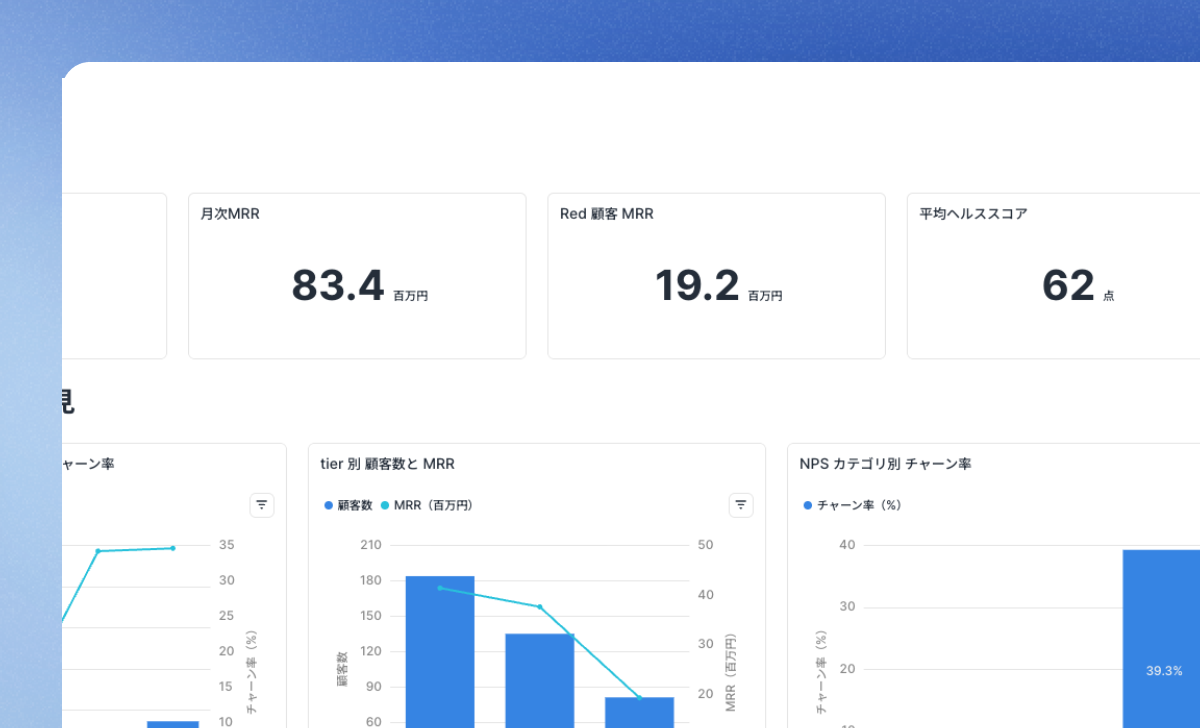Click the 平均ヘルススコア card title
This screenshot has height=728, width=1200.
click(x=973, y=214)
